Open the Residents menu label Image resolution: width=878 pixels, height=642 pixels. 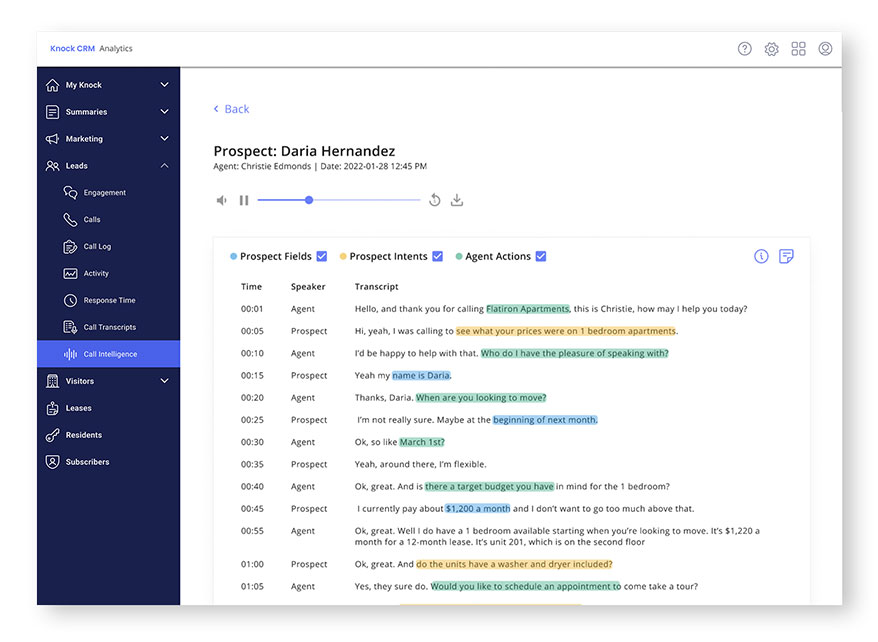83,435
